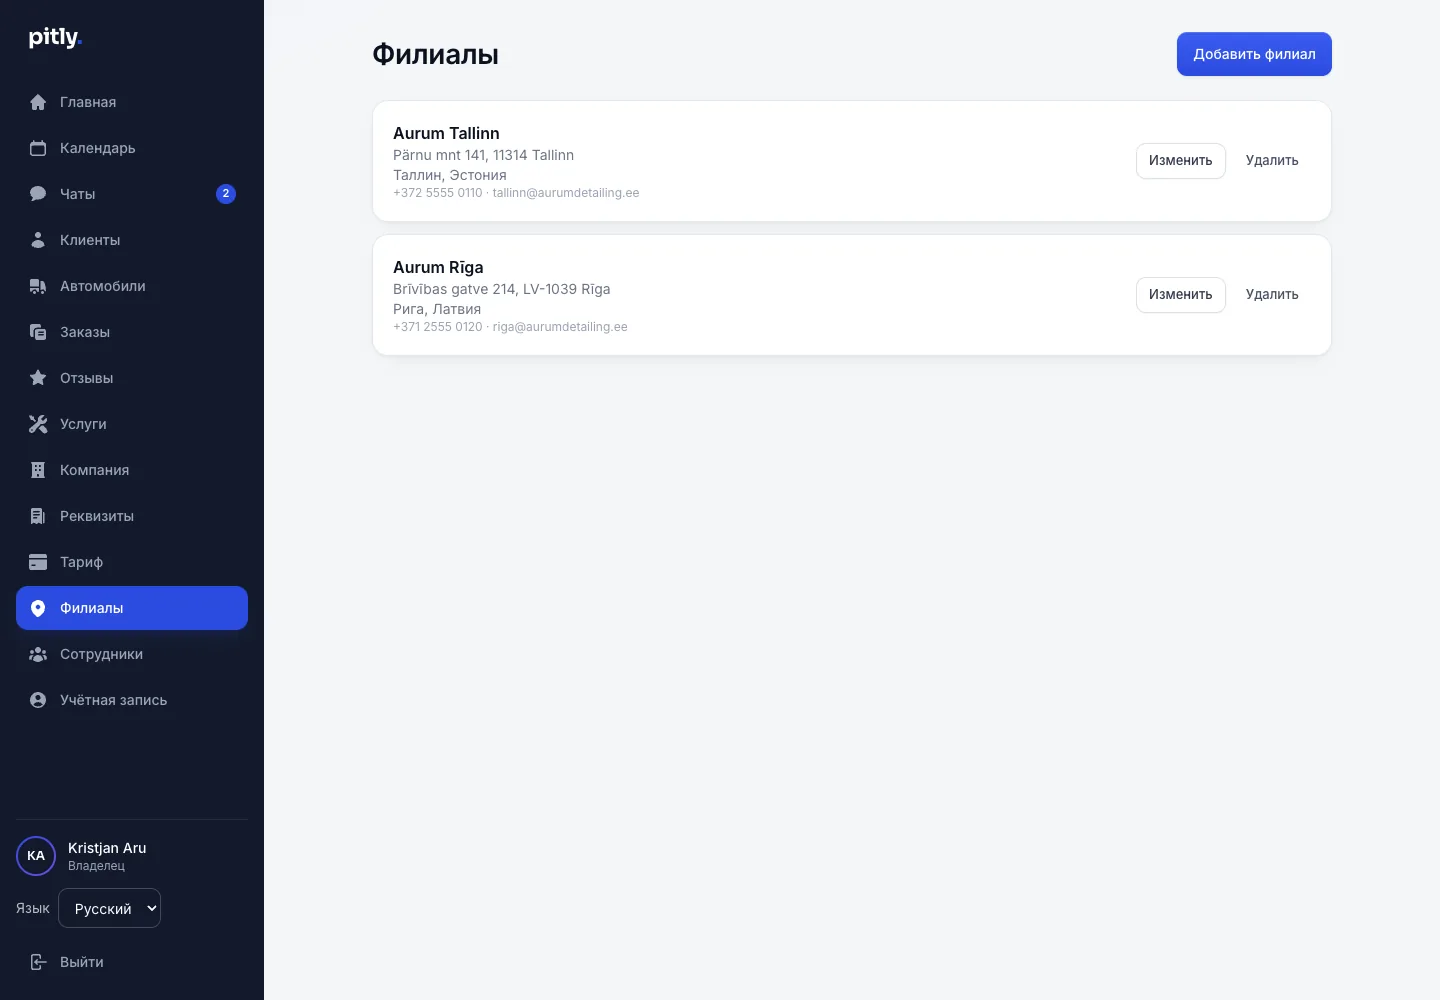Delete the Aurum Tallinn branch

pyautogui.click(x=1272, y=161)
